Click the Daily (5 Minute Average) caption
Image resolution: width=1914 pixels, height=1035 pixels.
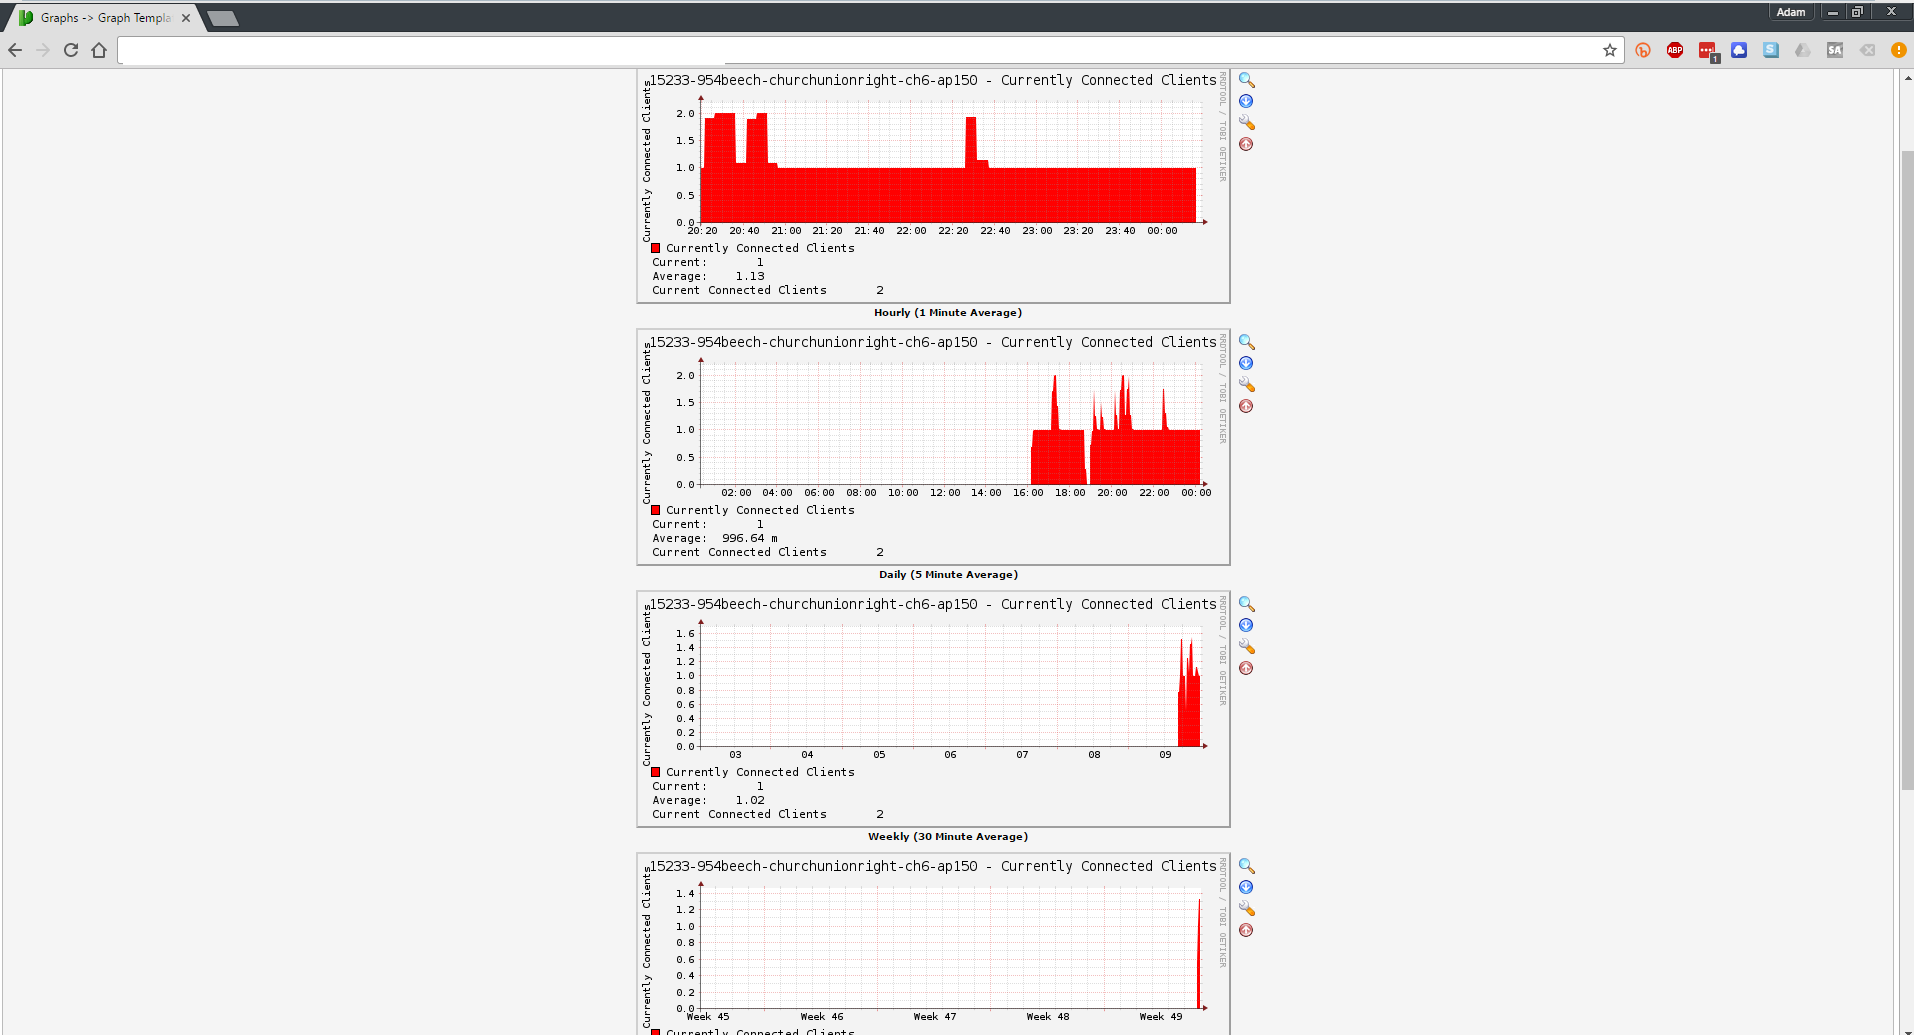[948, 575]
